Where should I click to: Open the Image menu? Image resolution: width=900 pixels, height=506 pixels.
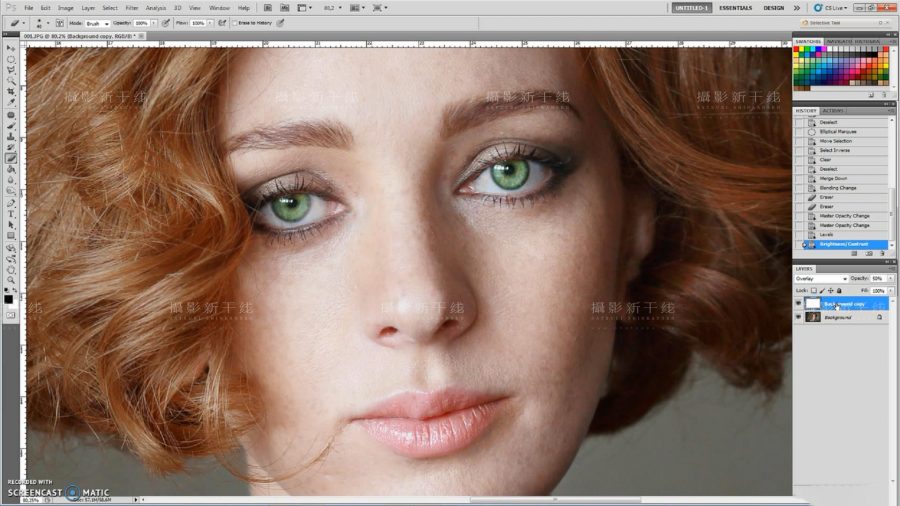coord(65,8)
